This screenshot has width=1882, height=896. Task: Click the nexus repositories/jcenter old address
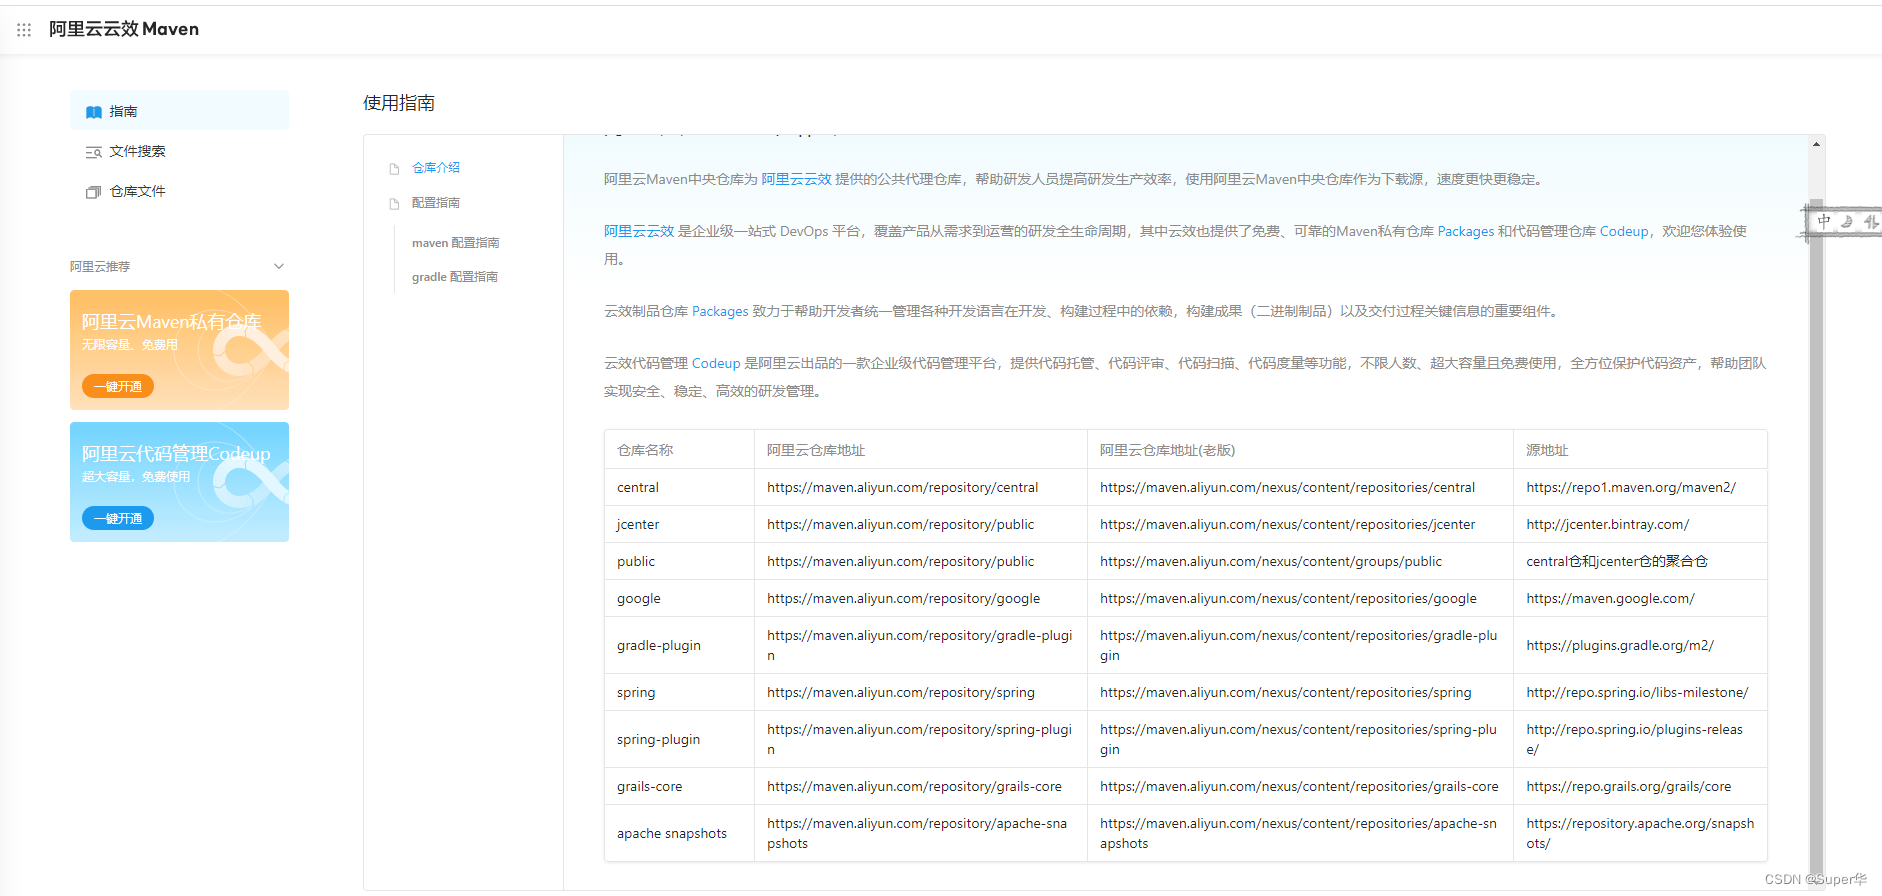click(1288, 524)
